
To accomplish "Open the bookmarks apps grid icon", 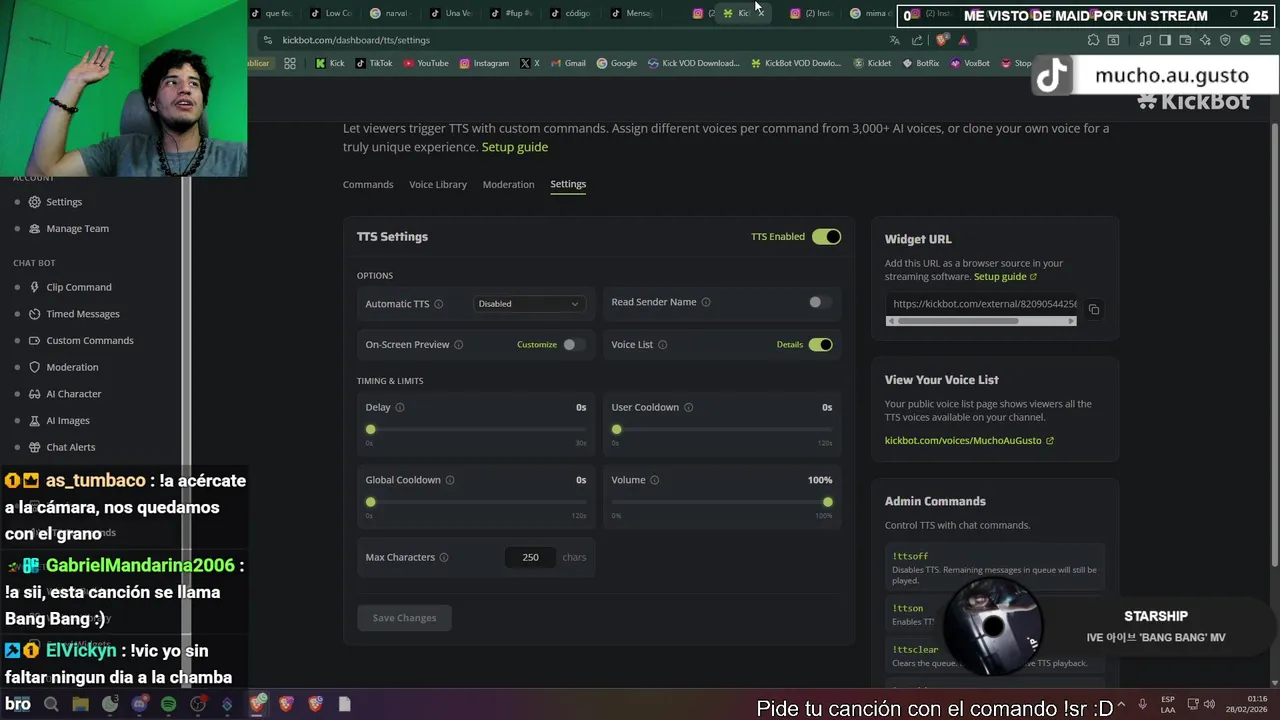I will tap(290, 63).
